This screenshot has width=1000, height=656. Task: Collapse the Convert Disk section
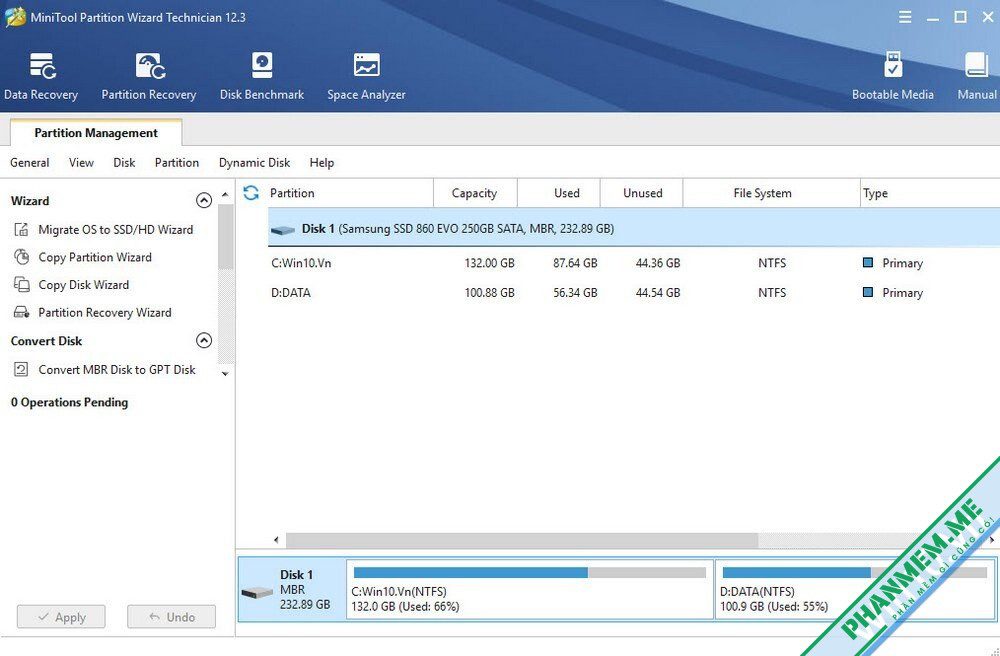[203, 340]
